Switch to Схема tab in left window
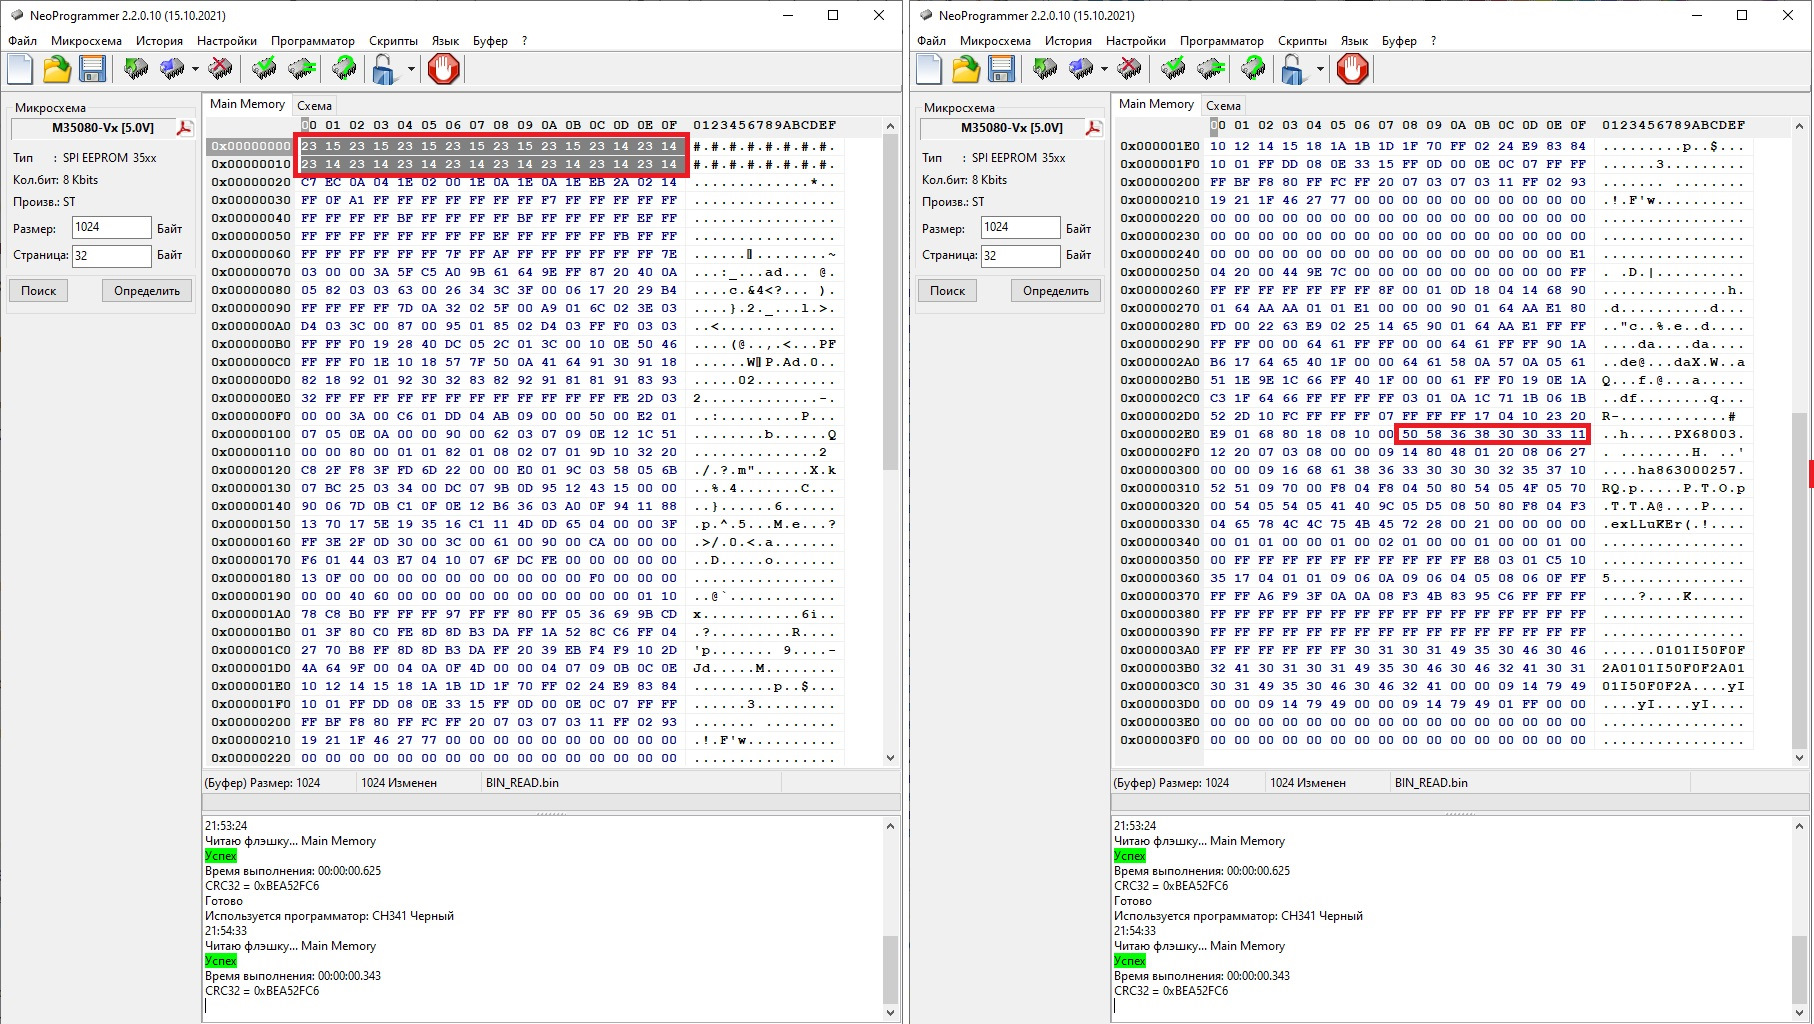Image resolution: width=1814 pixels, height=1024 pixels. pos(314,105)
